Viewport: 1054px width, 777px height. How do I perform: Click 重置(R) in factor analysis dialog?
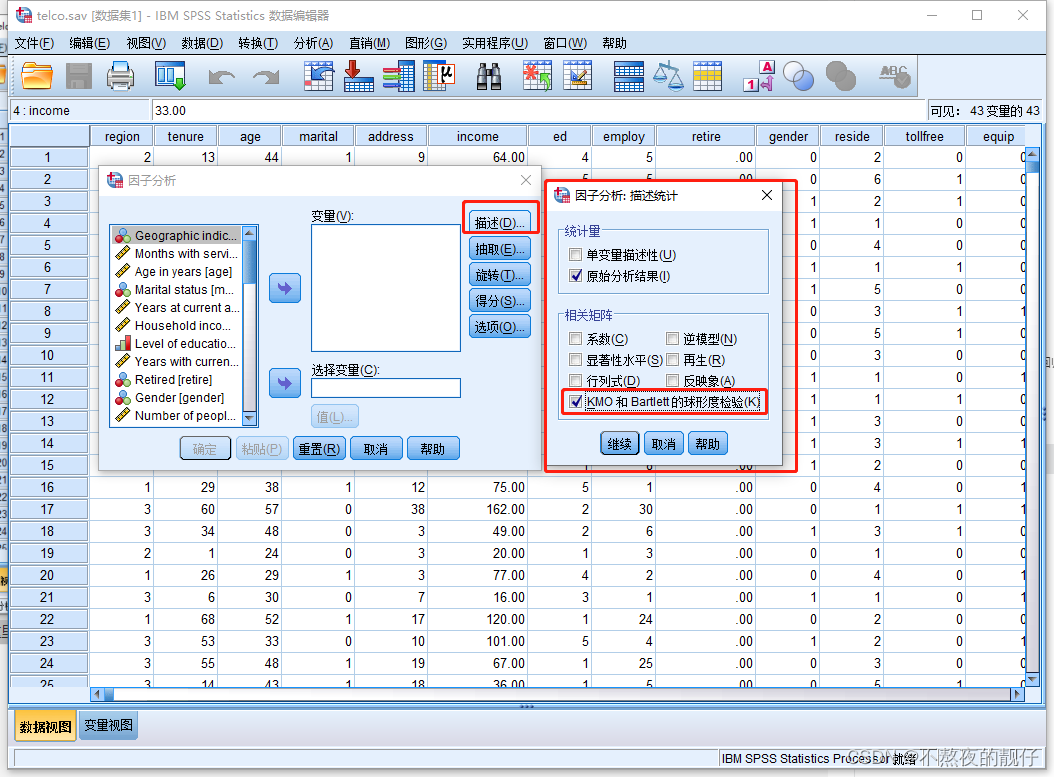319,448
